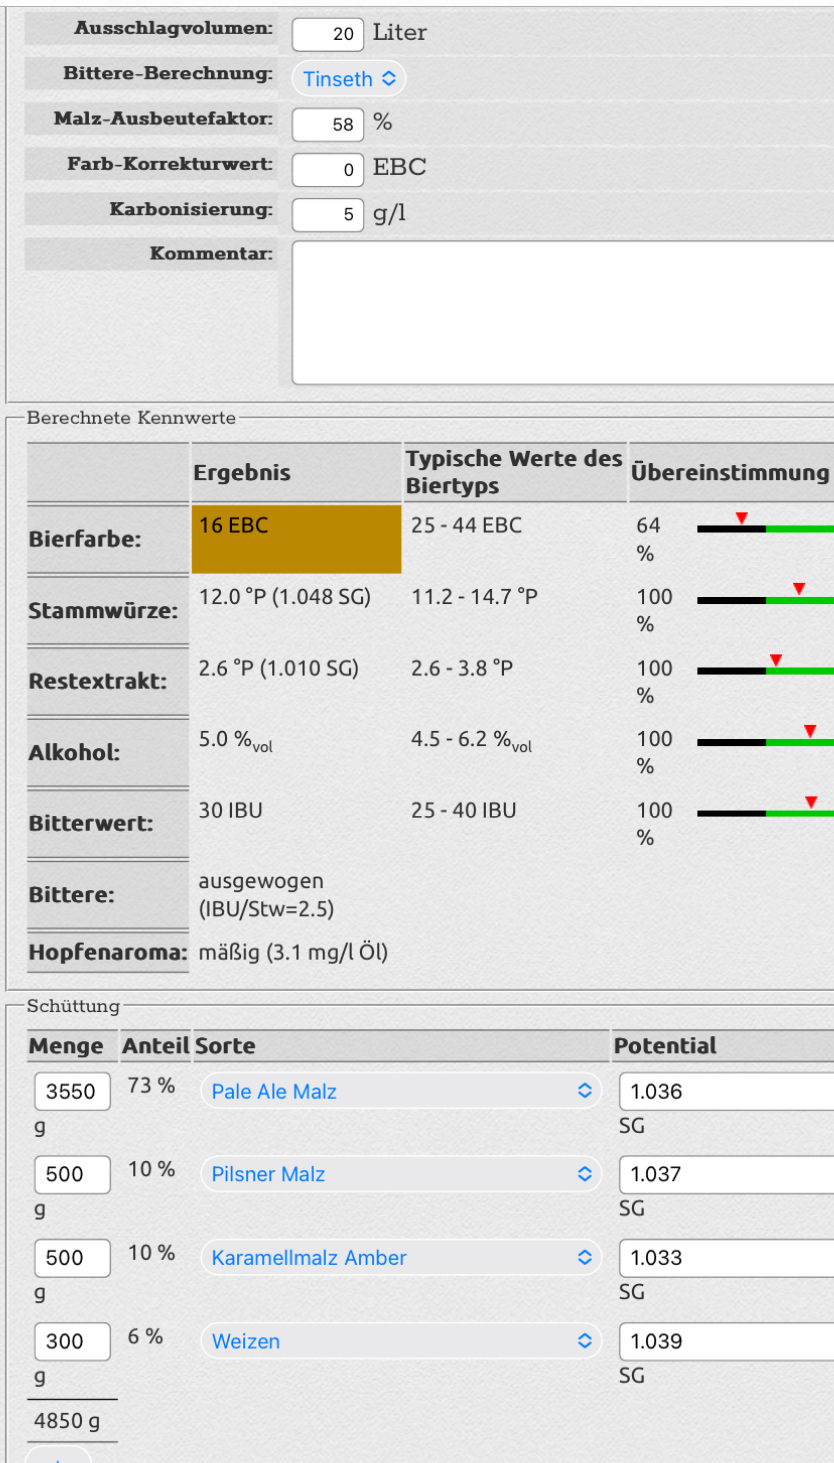Open the Tinseth bitterness calculation dropdown
Screen dimensions: 834x1463
(349, 79)
